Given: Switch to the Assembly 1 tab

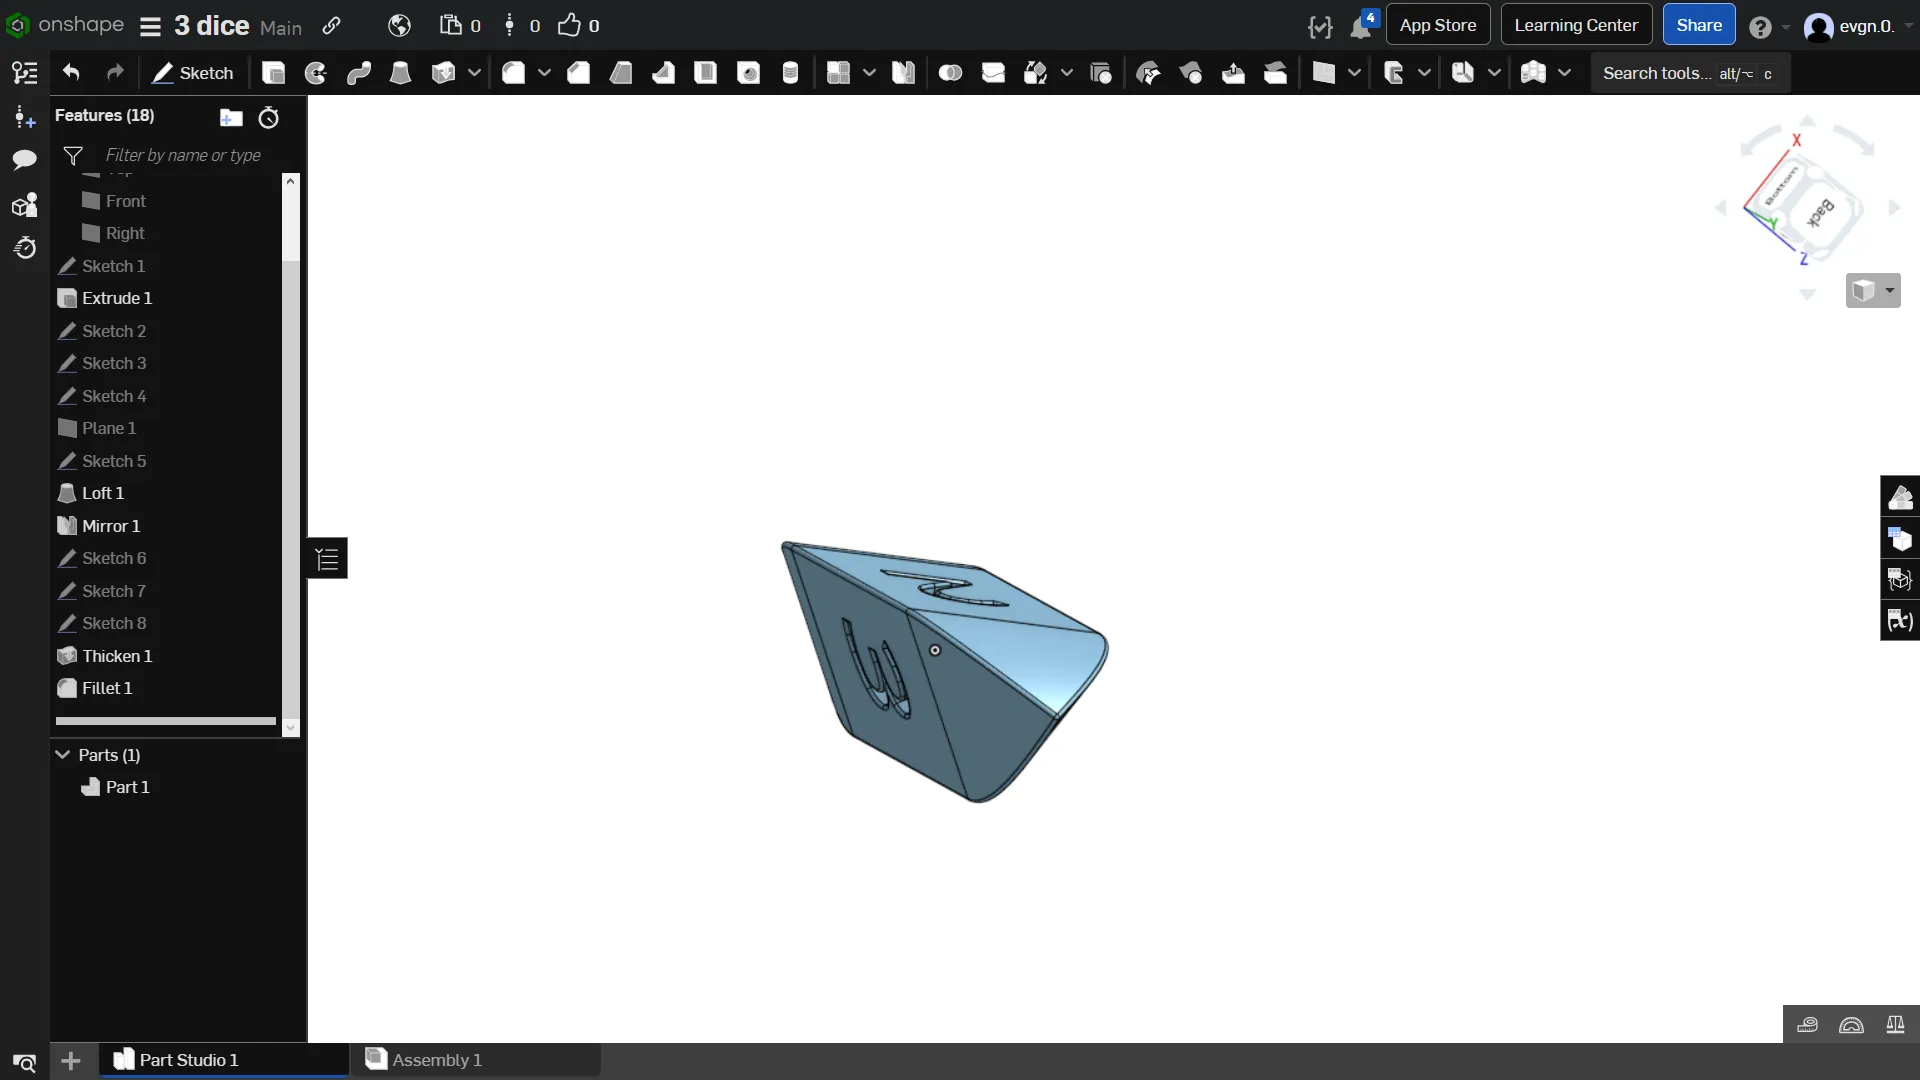Looking at the screenshot, I should pyautogui.click(x=436, y=1060).
